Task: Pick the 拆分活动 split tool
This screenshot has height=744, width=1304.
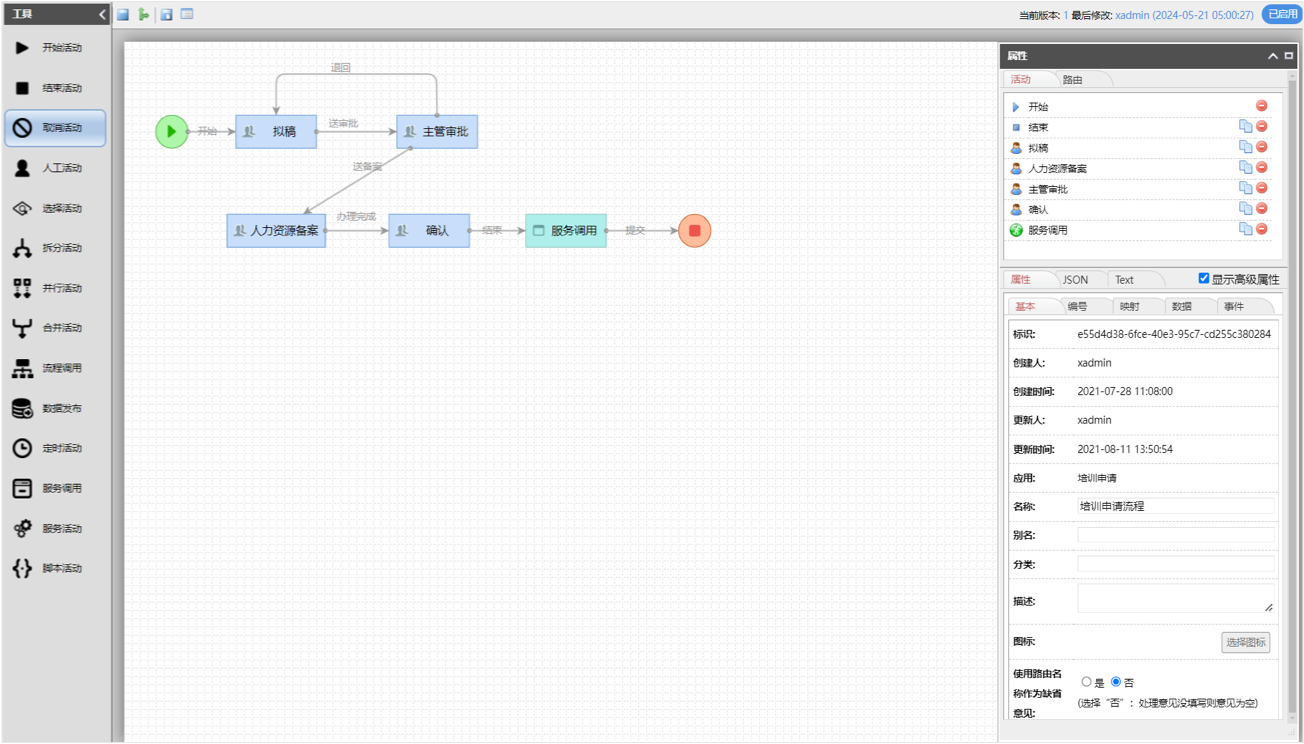Action: pos(56,248)
